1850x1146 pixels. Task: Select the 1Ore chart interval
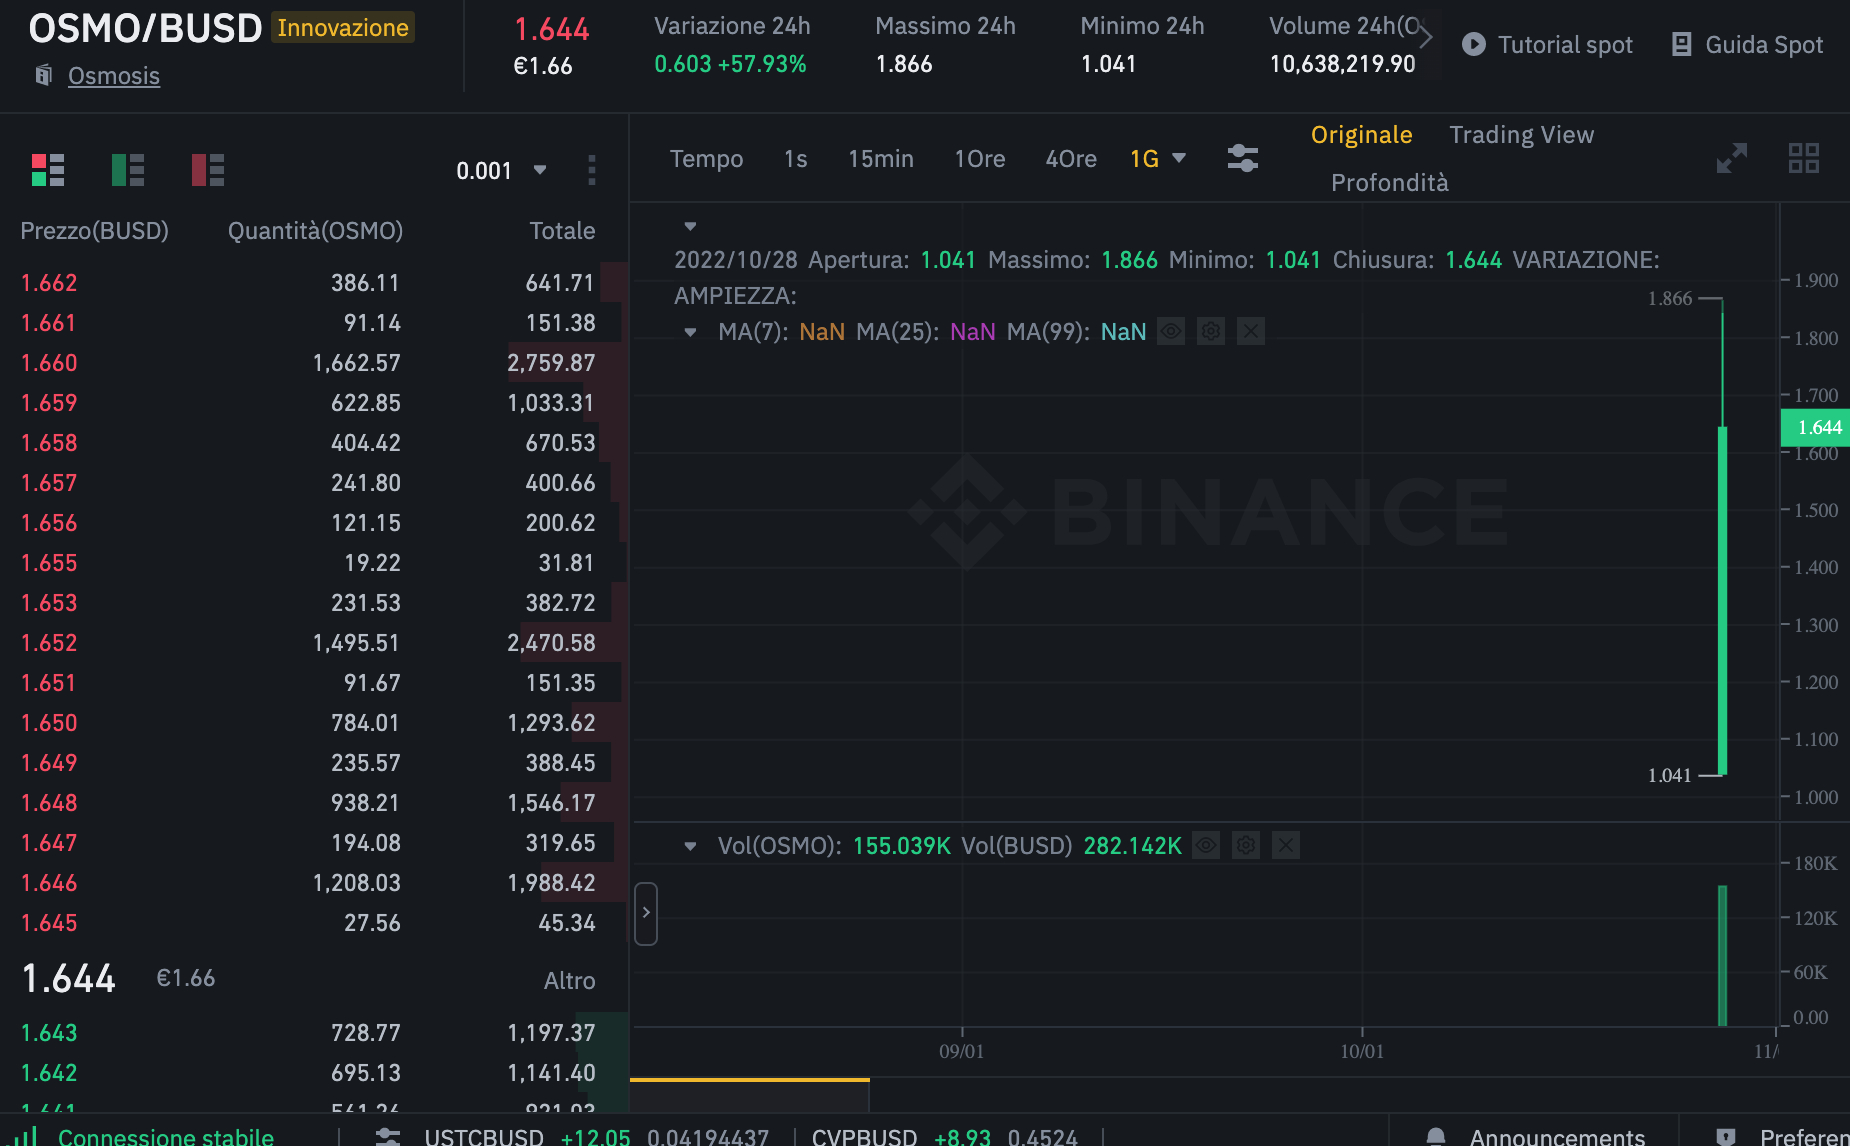pyautogui.click(x=979, y=159)
